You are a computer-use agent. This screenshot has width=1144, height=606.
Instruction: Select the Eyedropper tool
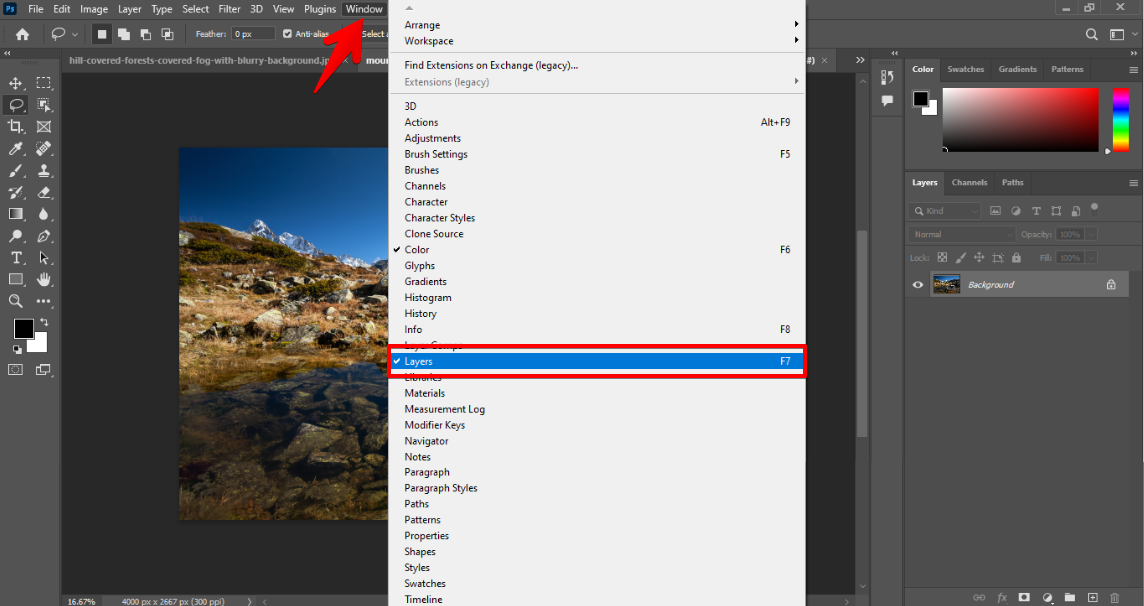(15, 149)
